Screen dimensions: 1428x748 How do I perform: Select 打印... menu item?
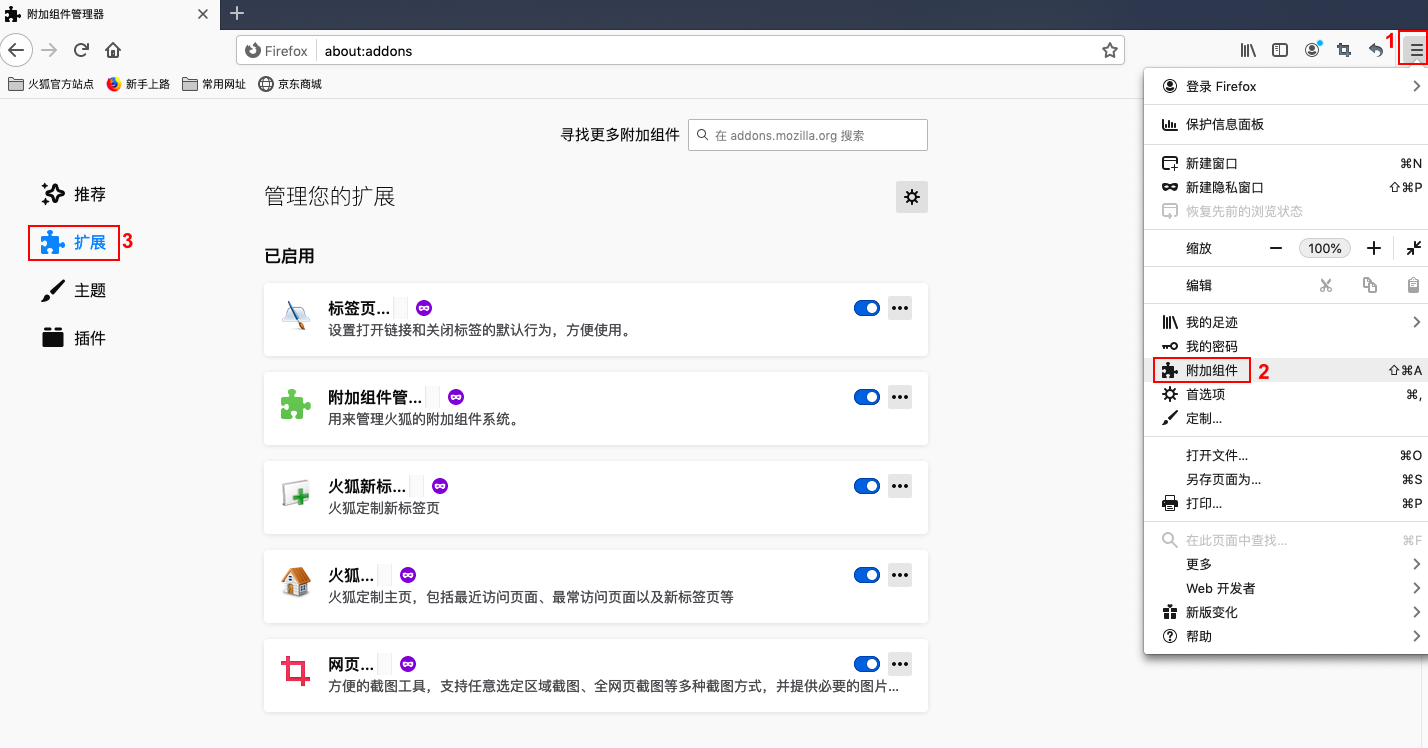[1288, 503]
